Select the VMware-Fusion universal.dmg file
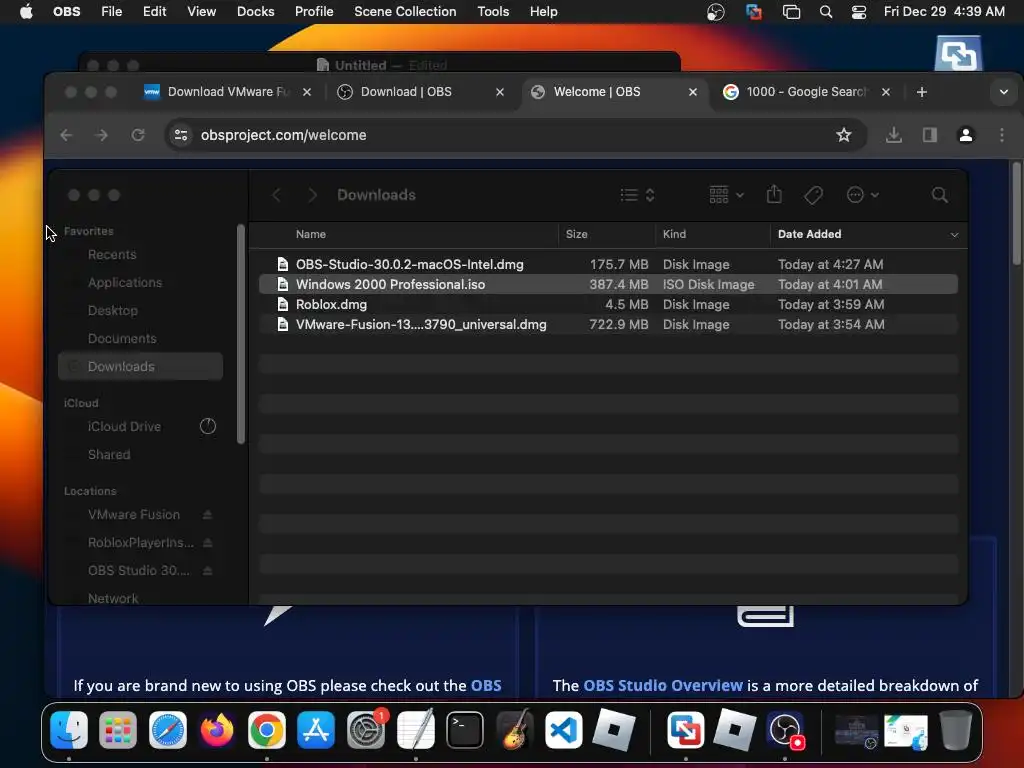 coord(608,325)
